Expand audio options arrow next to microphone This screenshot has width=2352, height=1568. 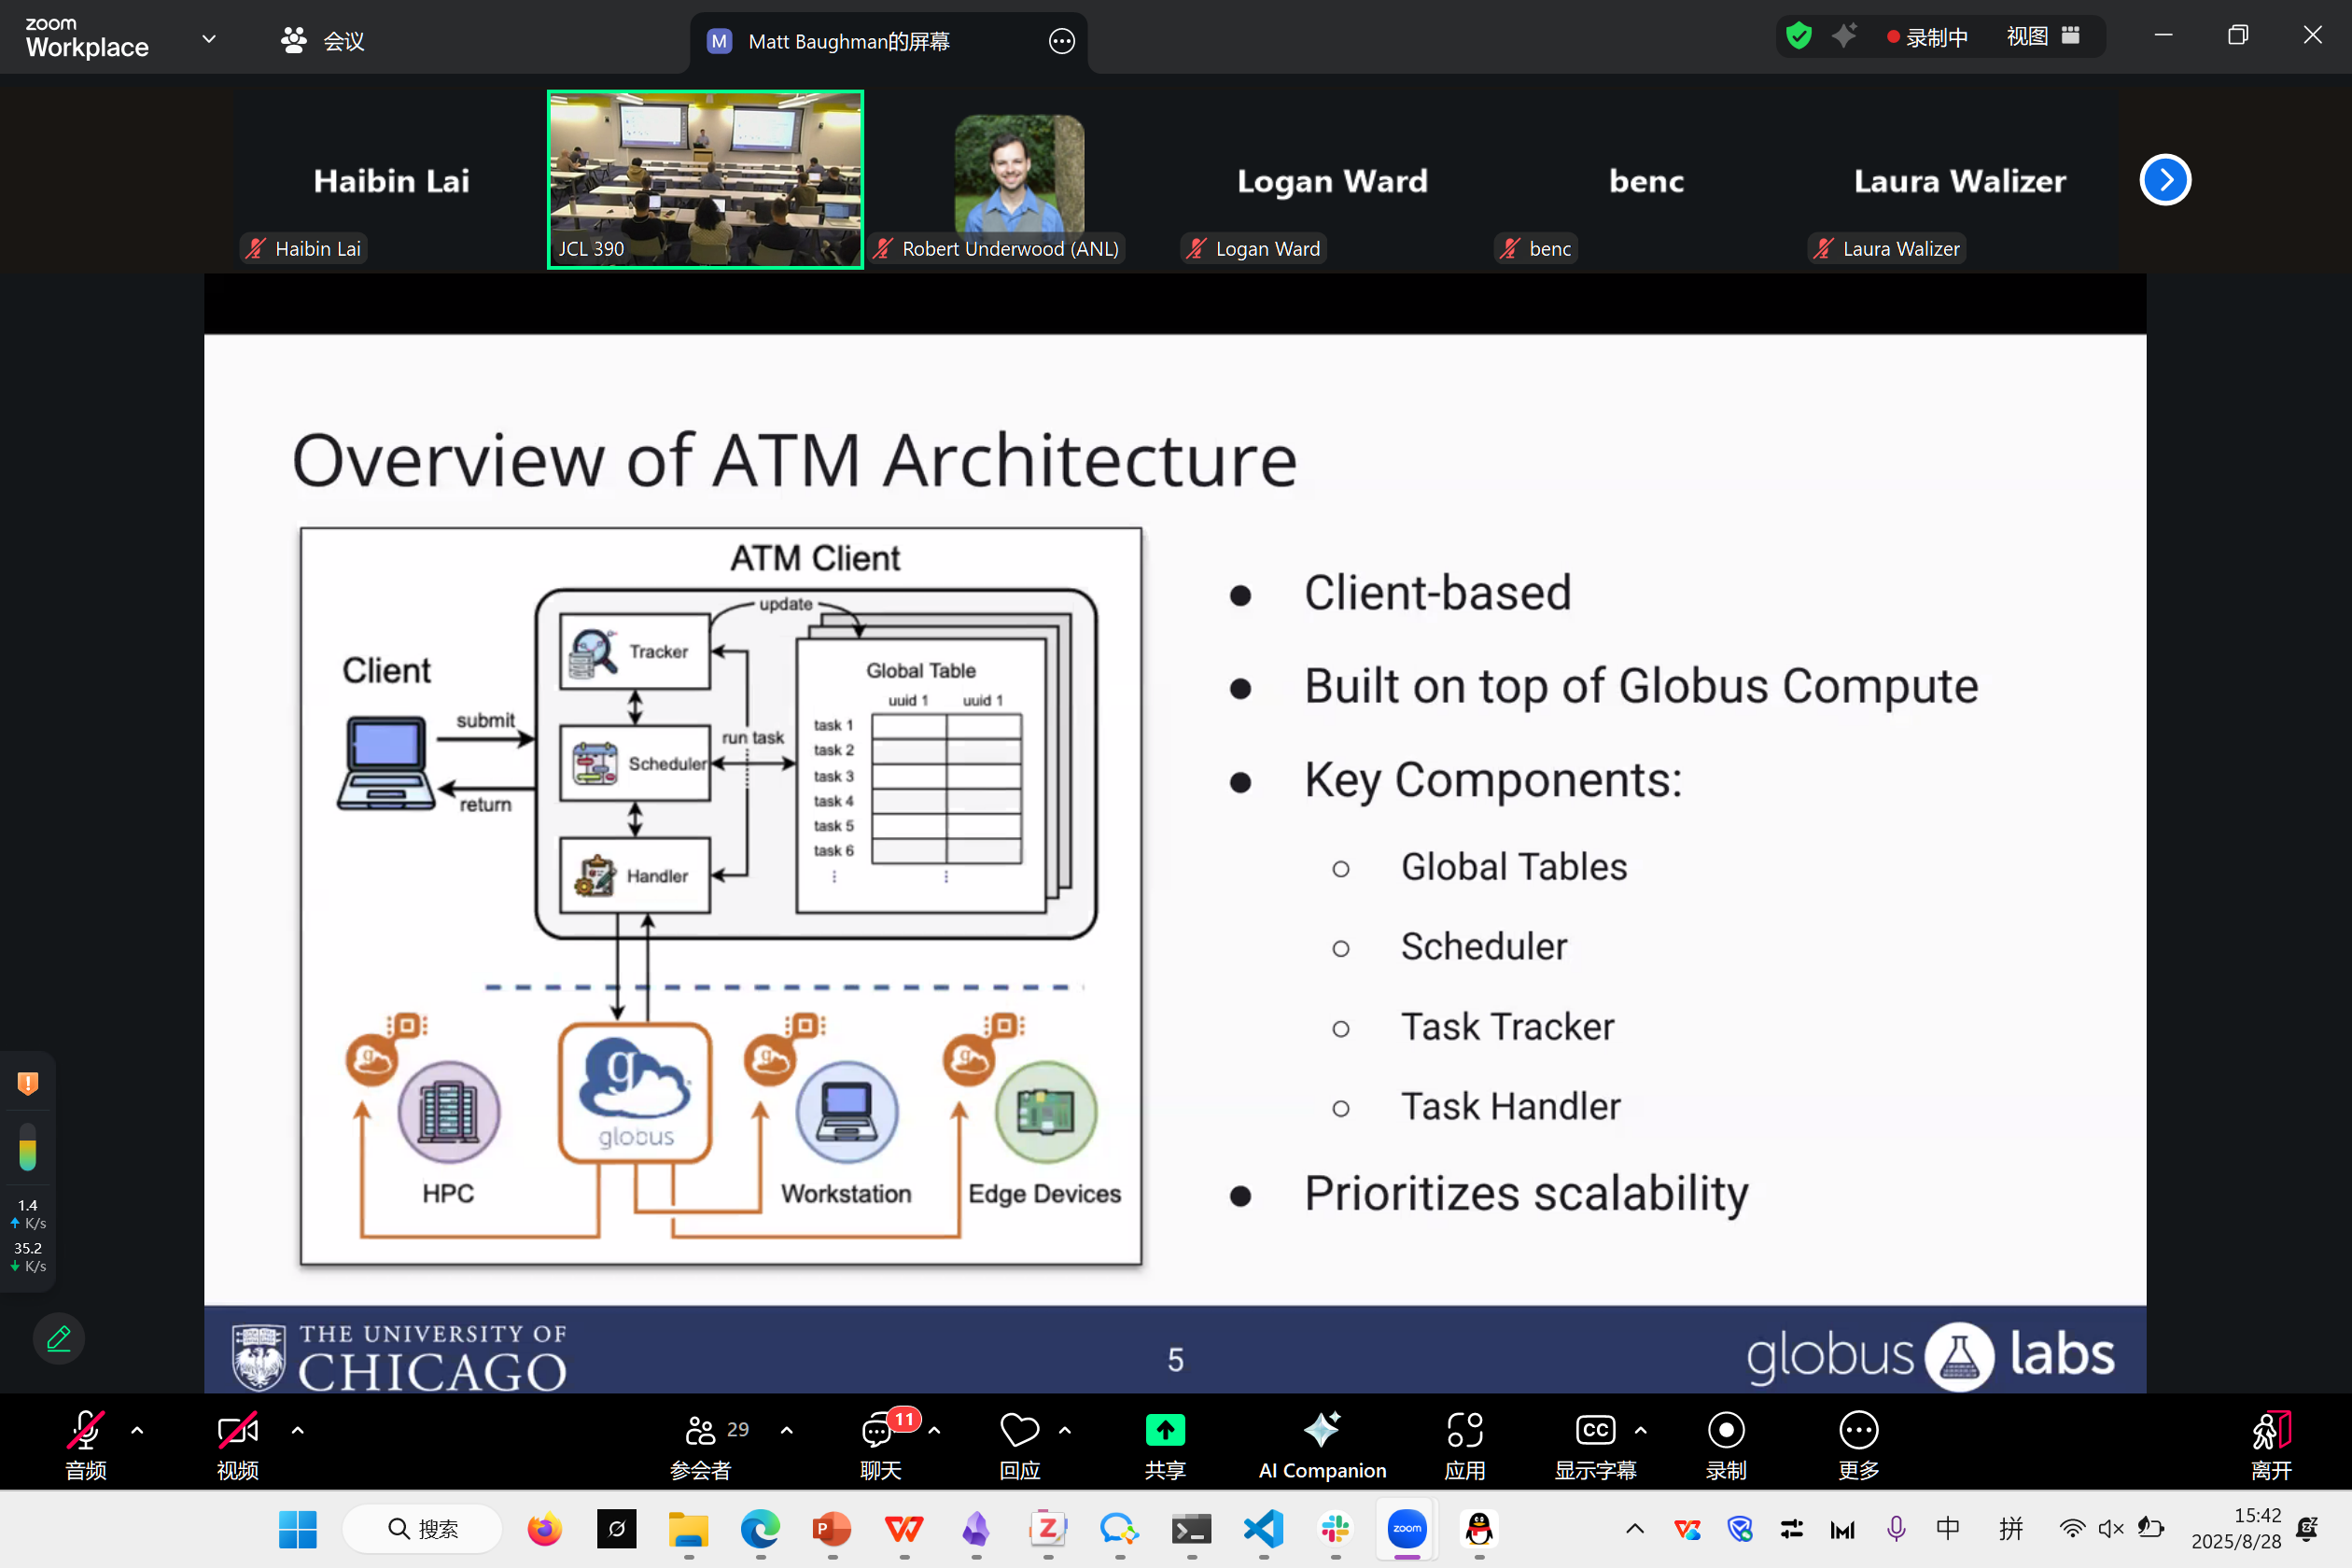pos(137,1431)
